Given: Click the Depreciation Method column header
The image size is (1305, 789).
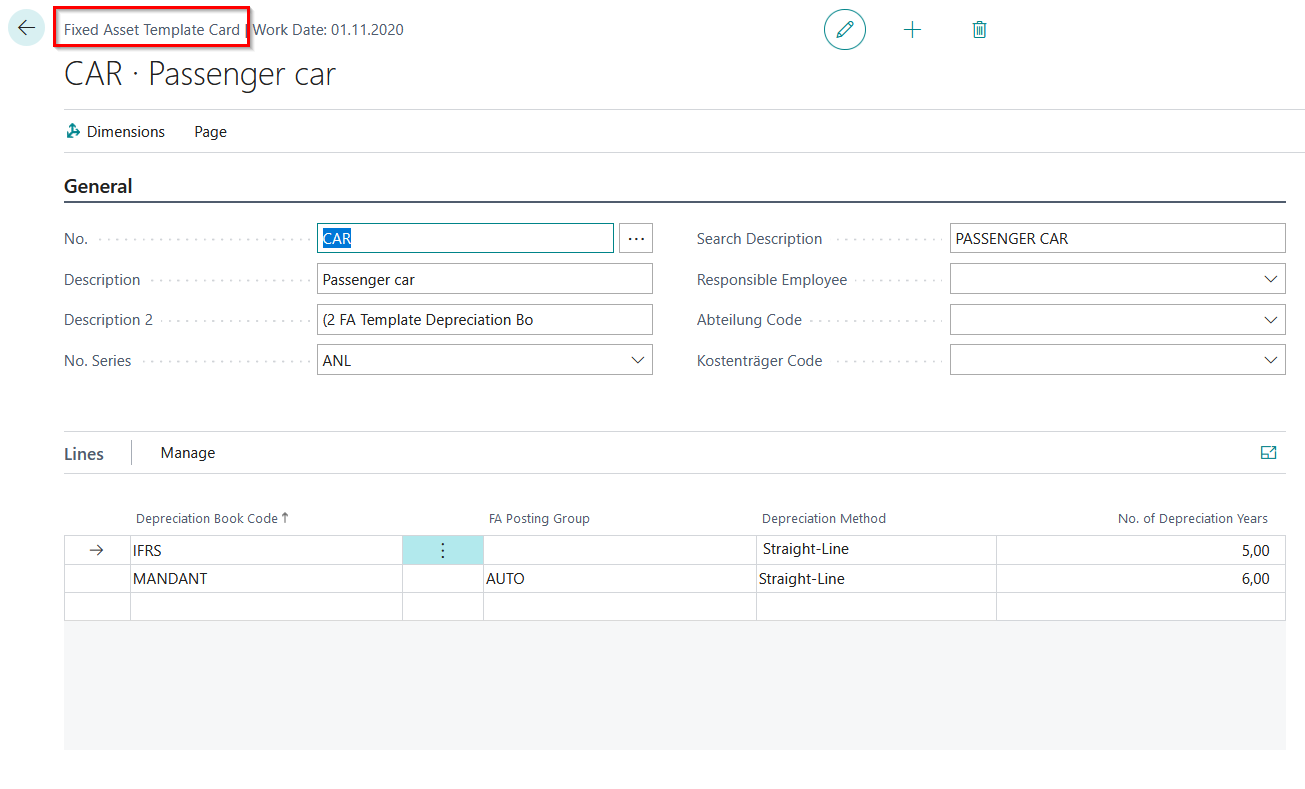Looking at the screenshot, I should pos(823,518).
